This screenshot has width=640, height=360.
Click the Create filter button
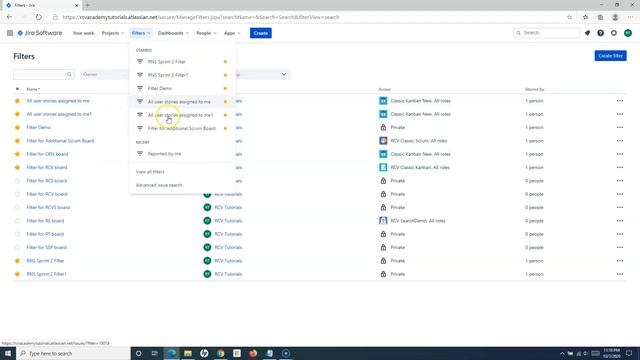(610, 56)
